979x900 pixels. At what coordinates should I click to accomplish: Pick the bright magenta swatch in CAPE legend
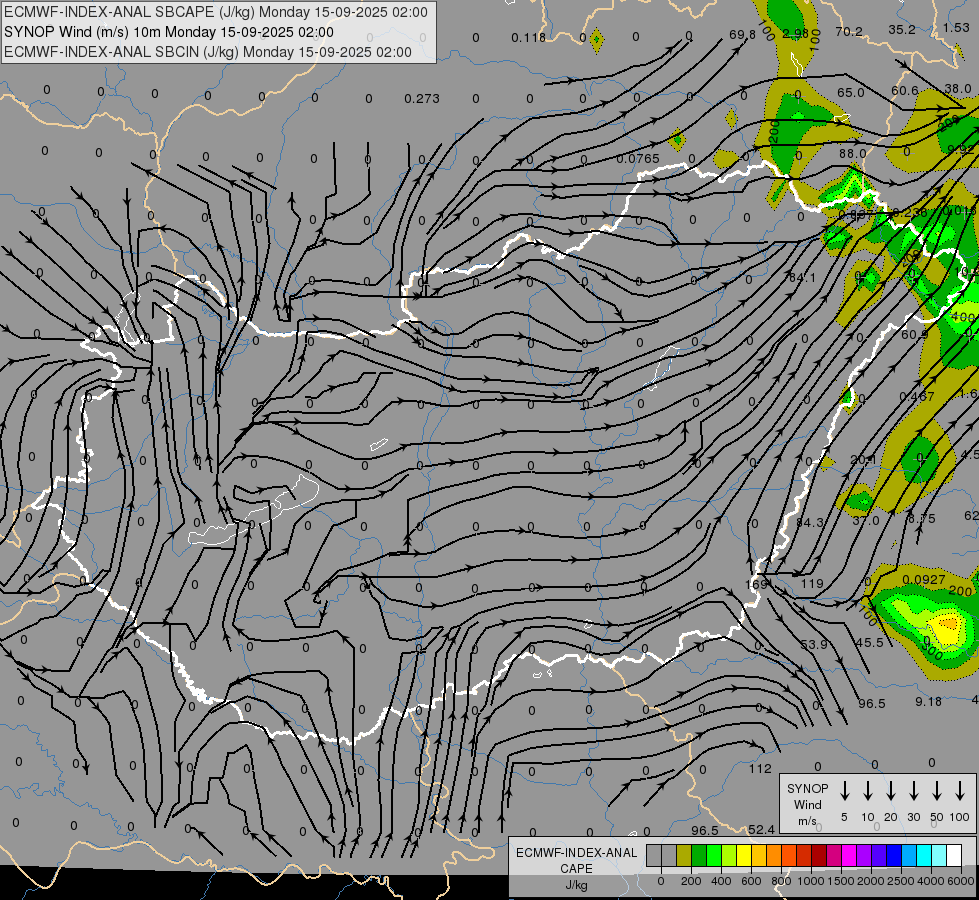pos(849,856)
